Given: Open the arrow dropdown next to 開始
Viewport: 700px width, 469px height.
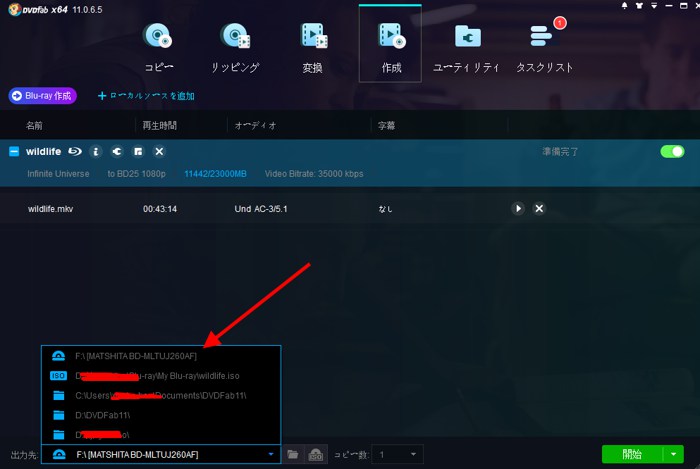Looking at the screenshot, I should (x=674, y=454).
